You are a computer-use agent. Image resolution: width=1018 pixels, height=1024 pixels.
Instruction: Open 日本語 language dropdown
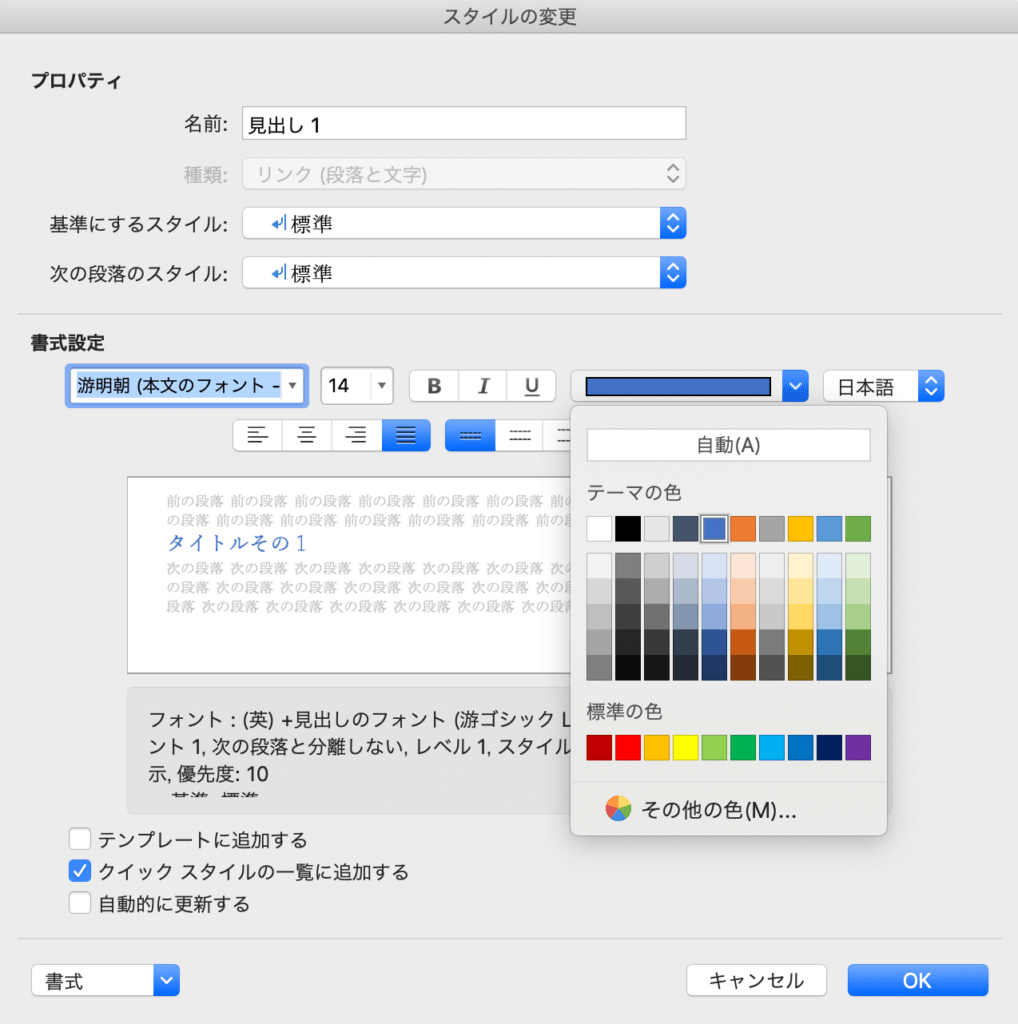(883, 386)
